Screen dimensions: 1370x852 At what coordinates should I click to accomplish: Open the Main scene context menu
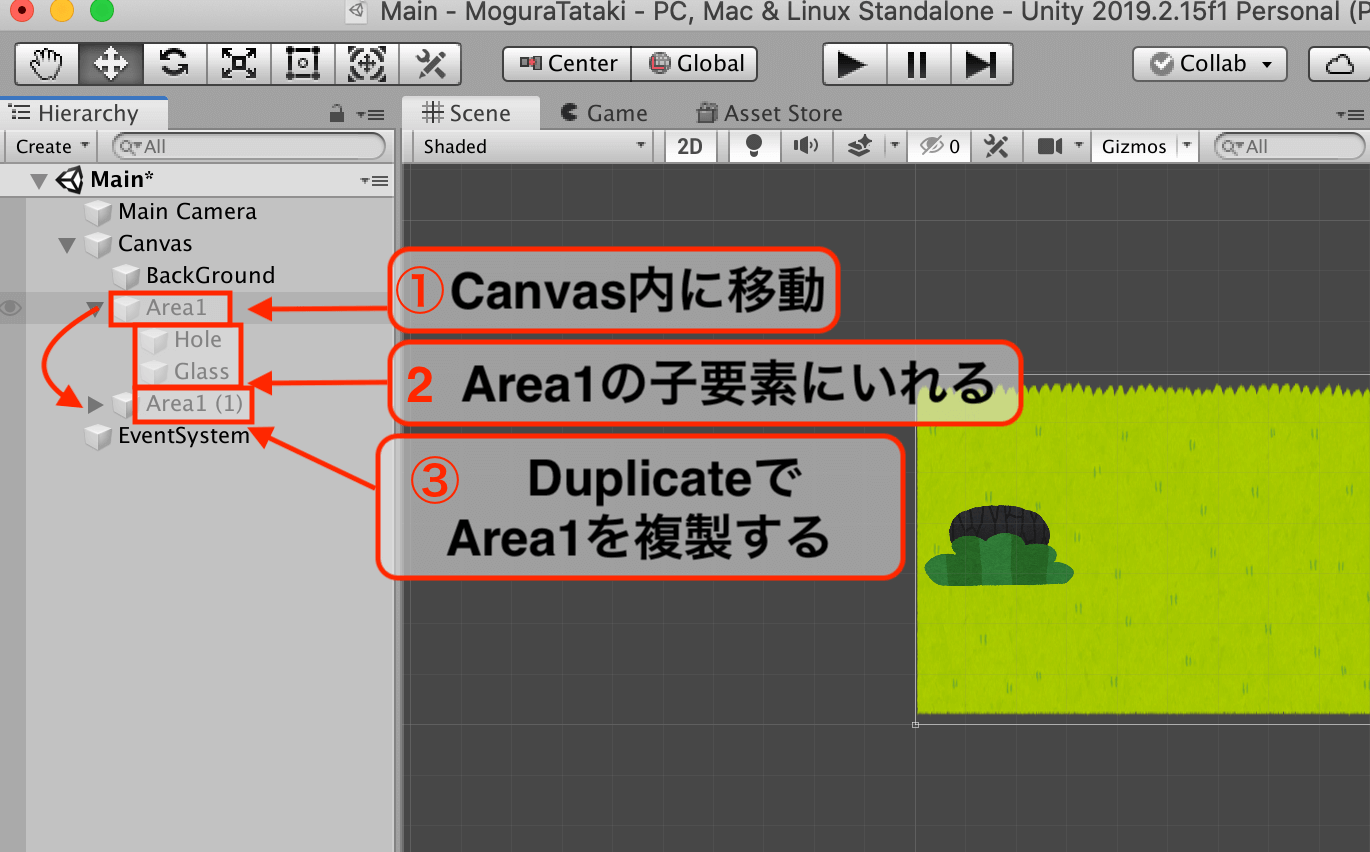[374, 181]
